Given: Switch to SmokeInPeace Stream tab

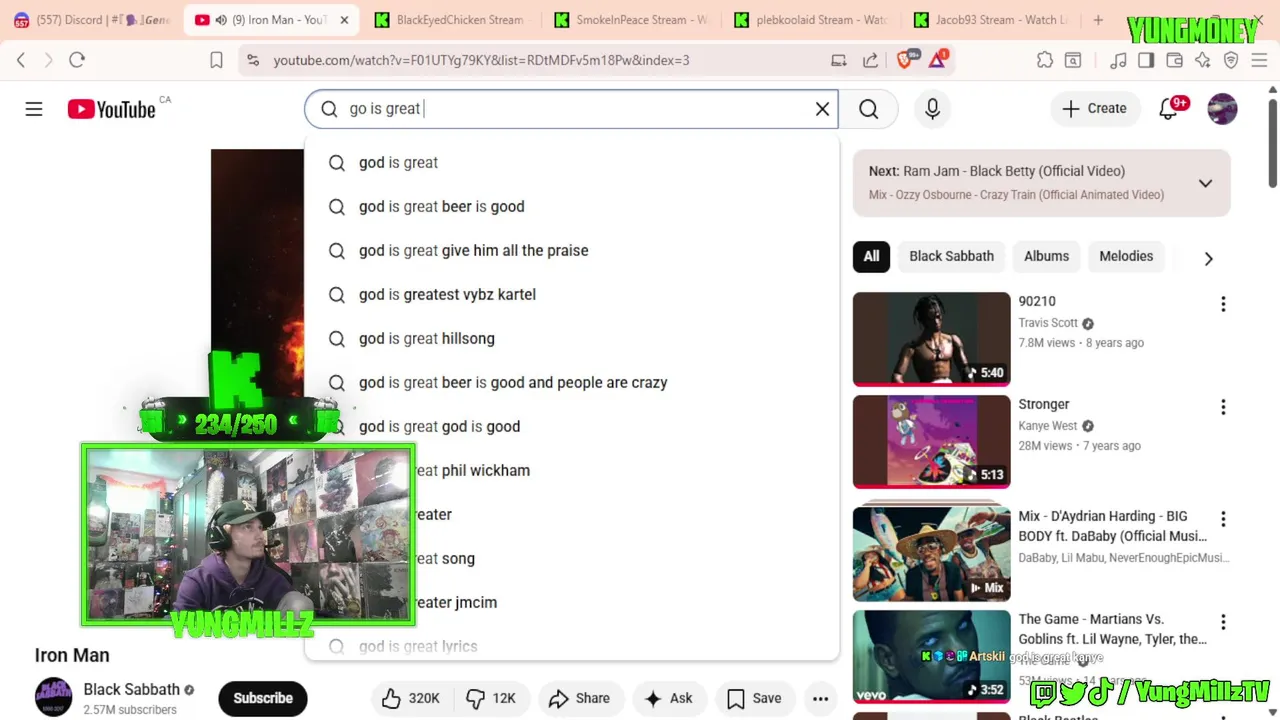Looking at the screenshot, I should pos(632,20).
